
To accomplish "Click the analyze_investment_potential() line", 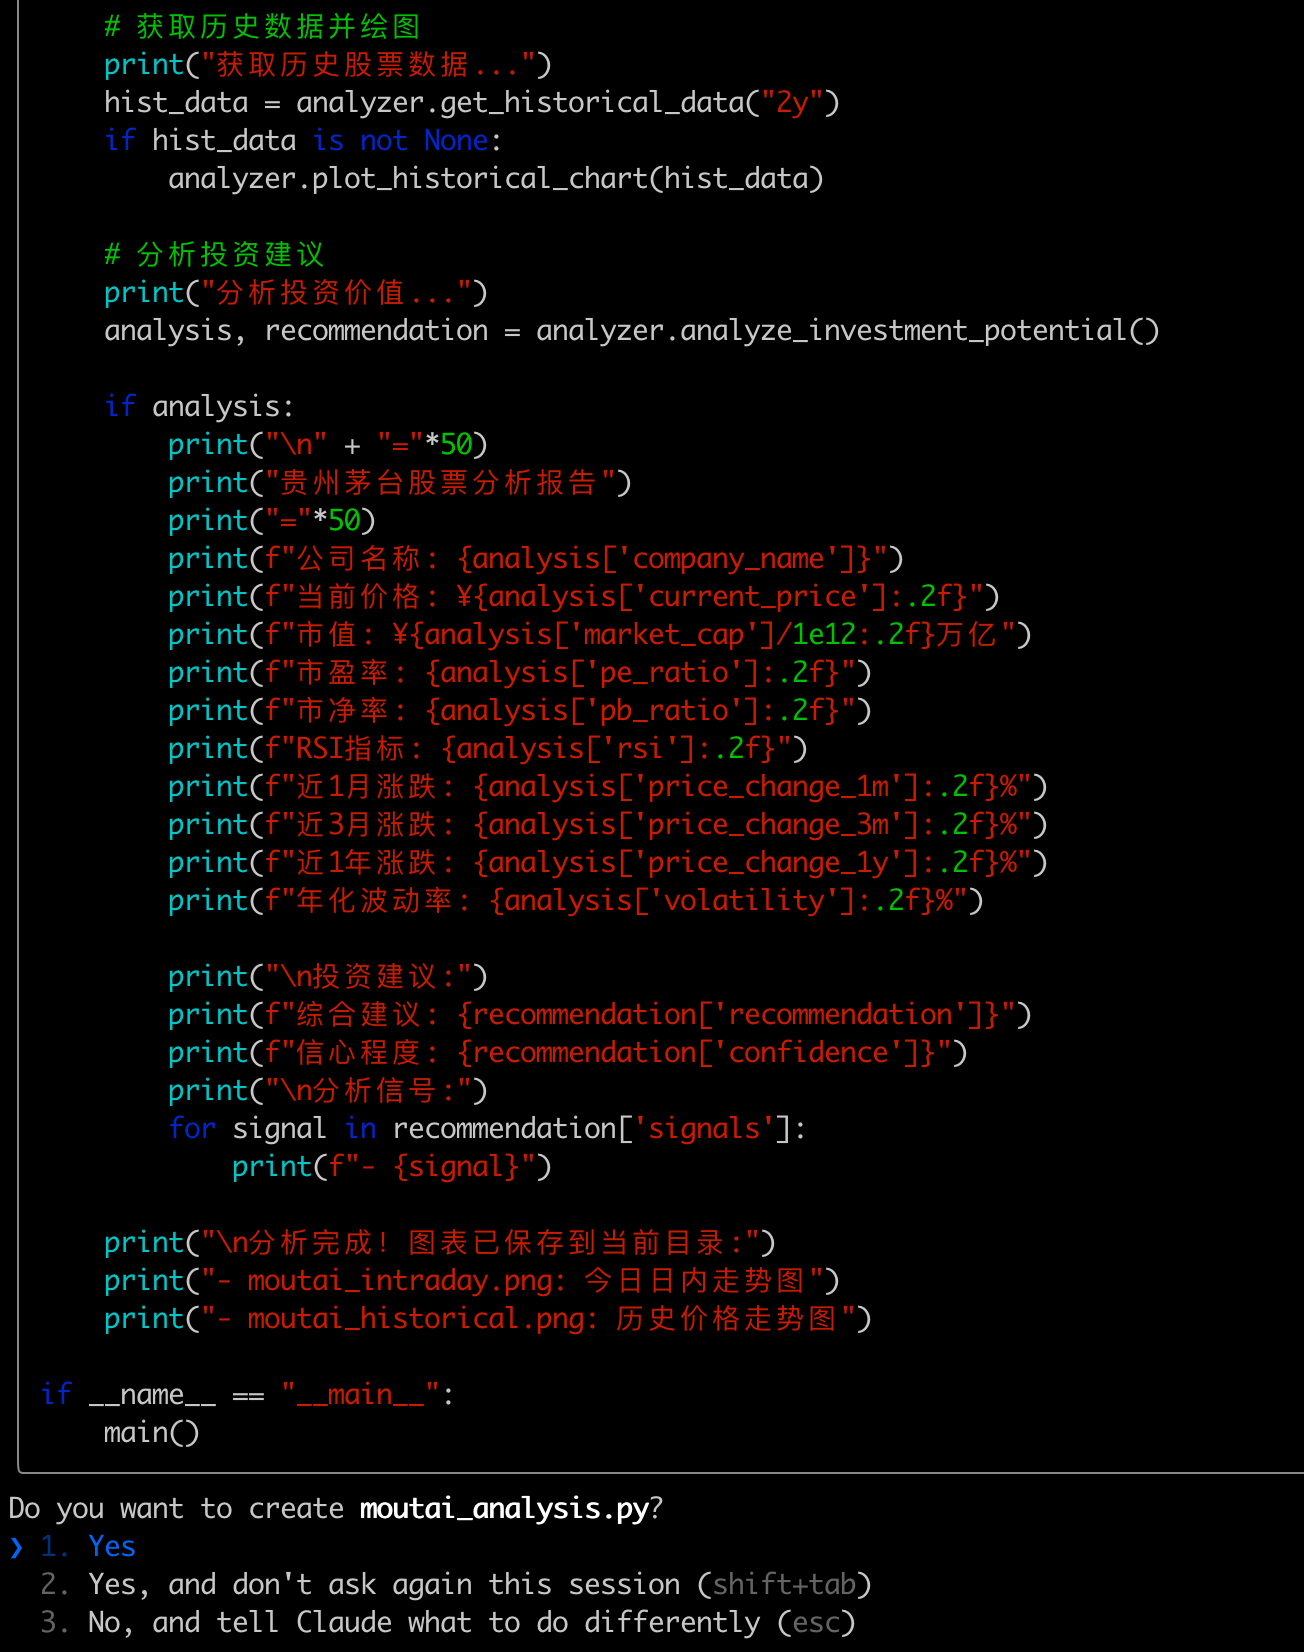I will tap(632, 330).
